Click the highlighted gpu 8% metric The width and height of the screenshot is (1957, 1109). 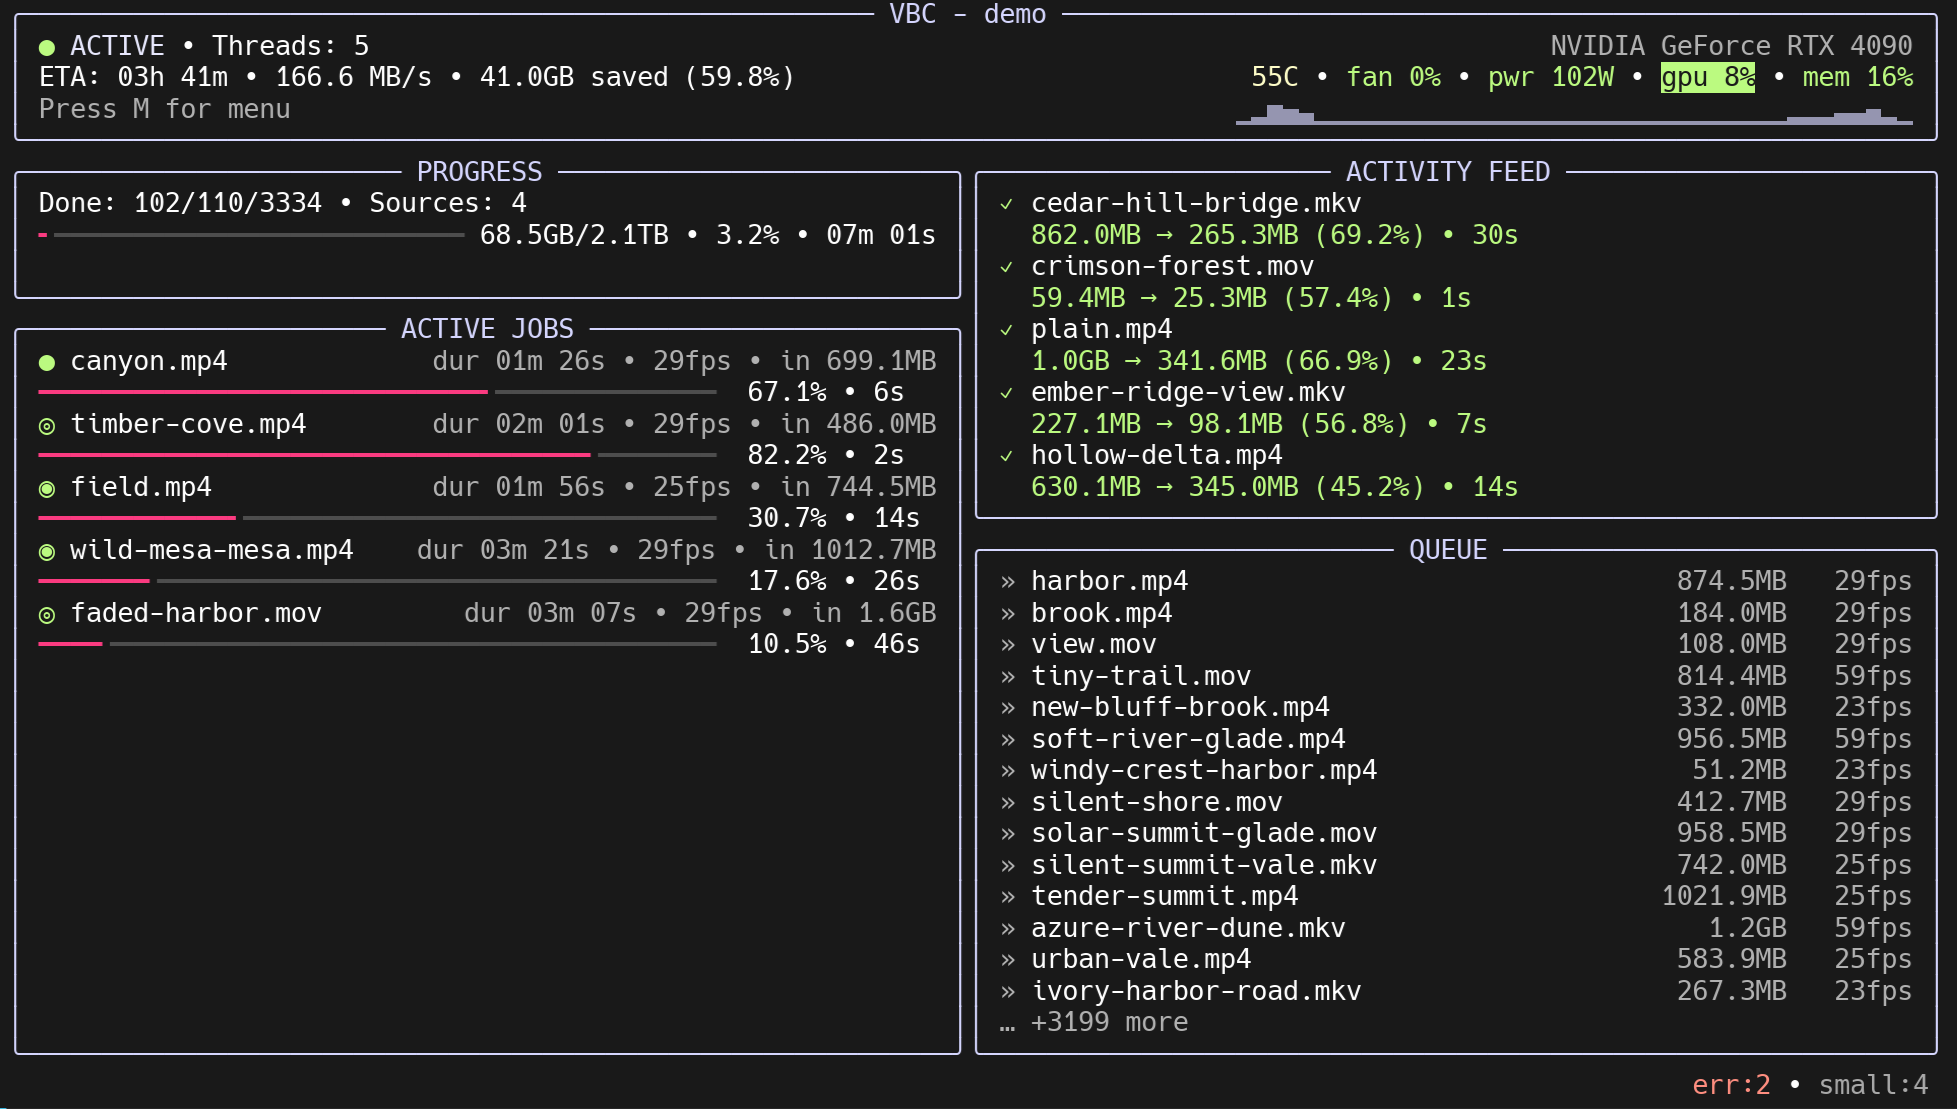coord(1707,77)
